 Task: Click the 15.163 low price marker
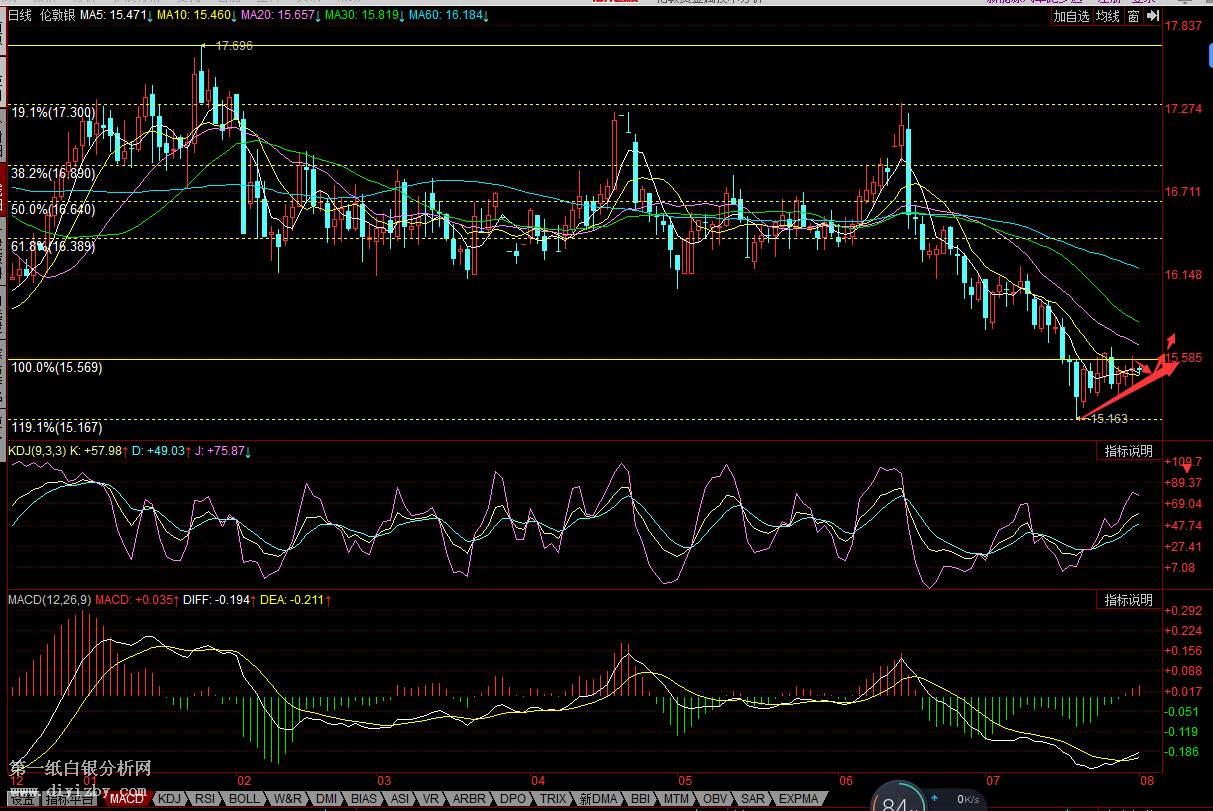point(1109,419)
